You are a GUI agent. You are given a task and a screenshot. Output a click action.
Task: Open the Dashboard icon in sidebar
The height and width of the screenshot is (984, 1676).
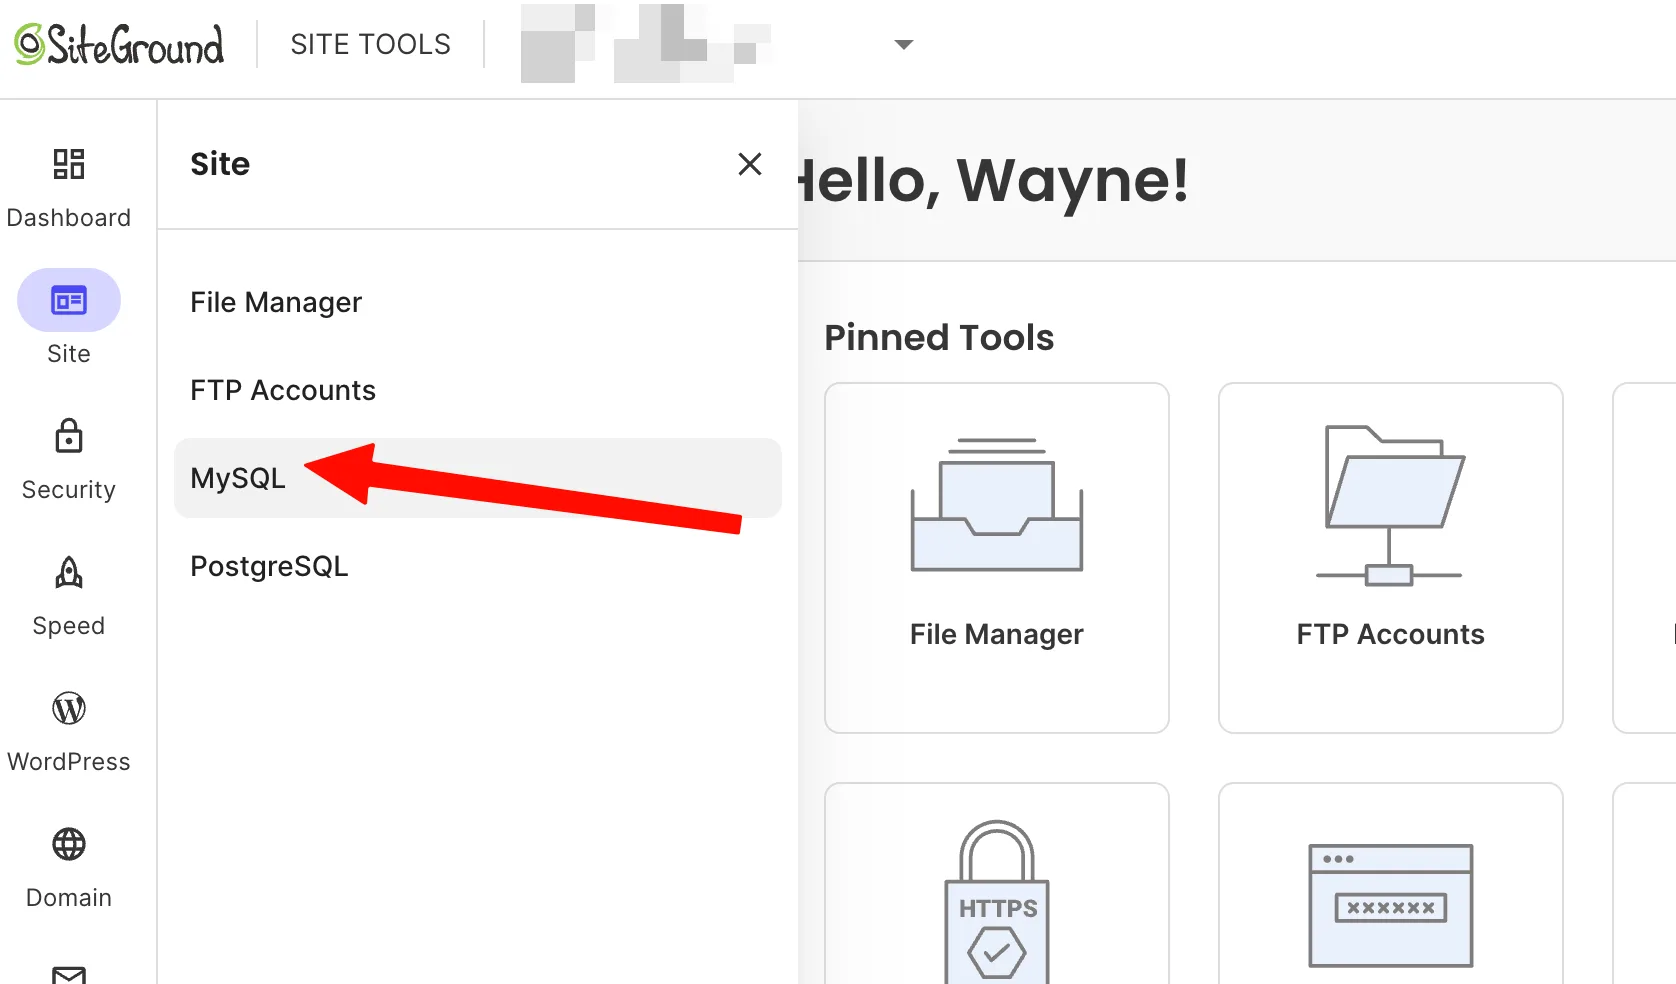coord(69,164)
